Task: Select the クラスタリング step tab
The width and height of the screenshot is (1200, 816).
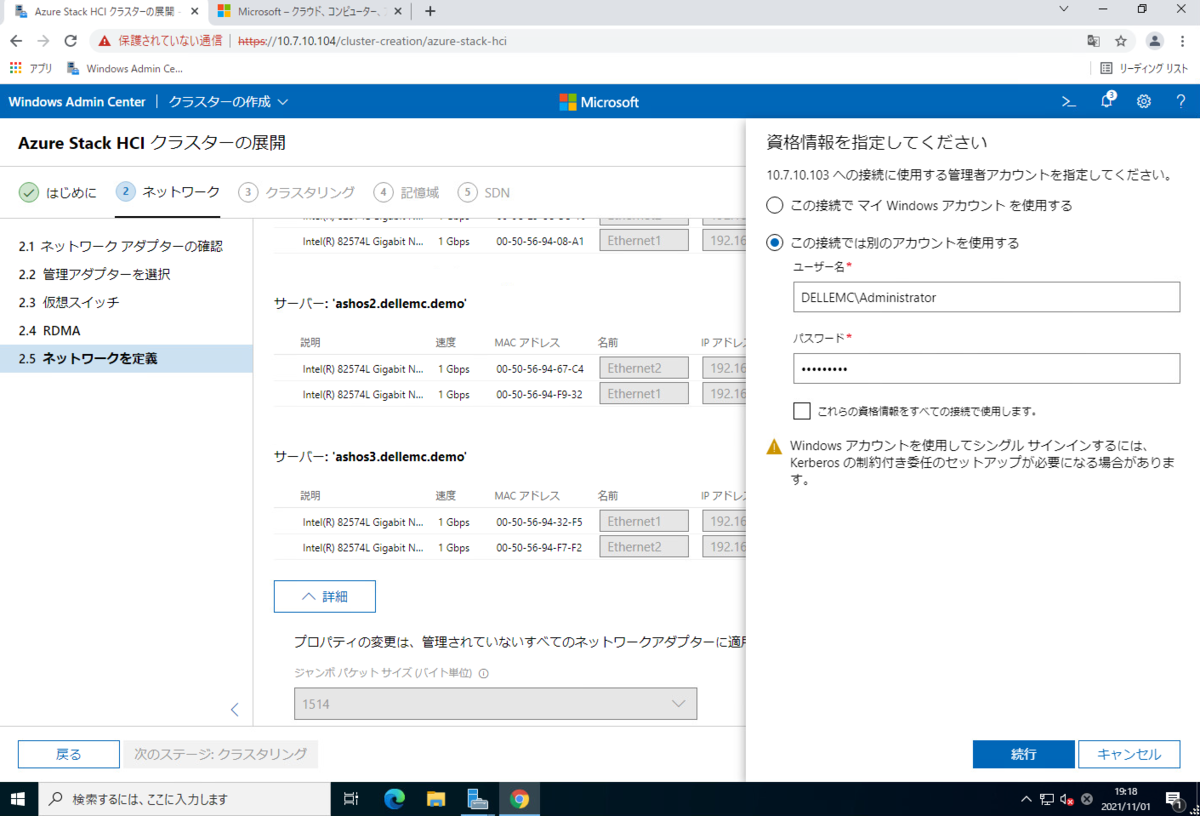Action: 297,193
